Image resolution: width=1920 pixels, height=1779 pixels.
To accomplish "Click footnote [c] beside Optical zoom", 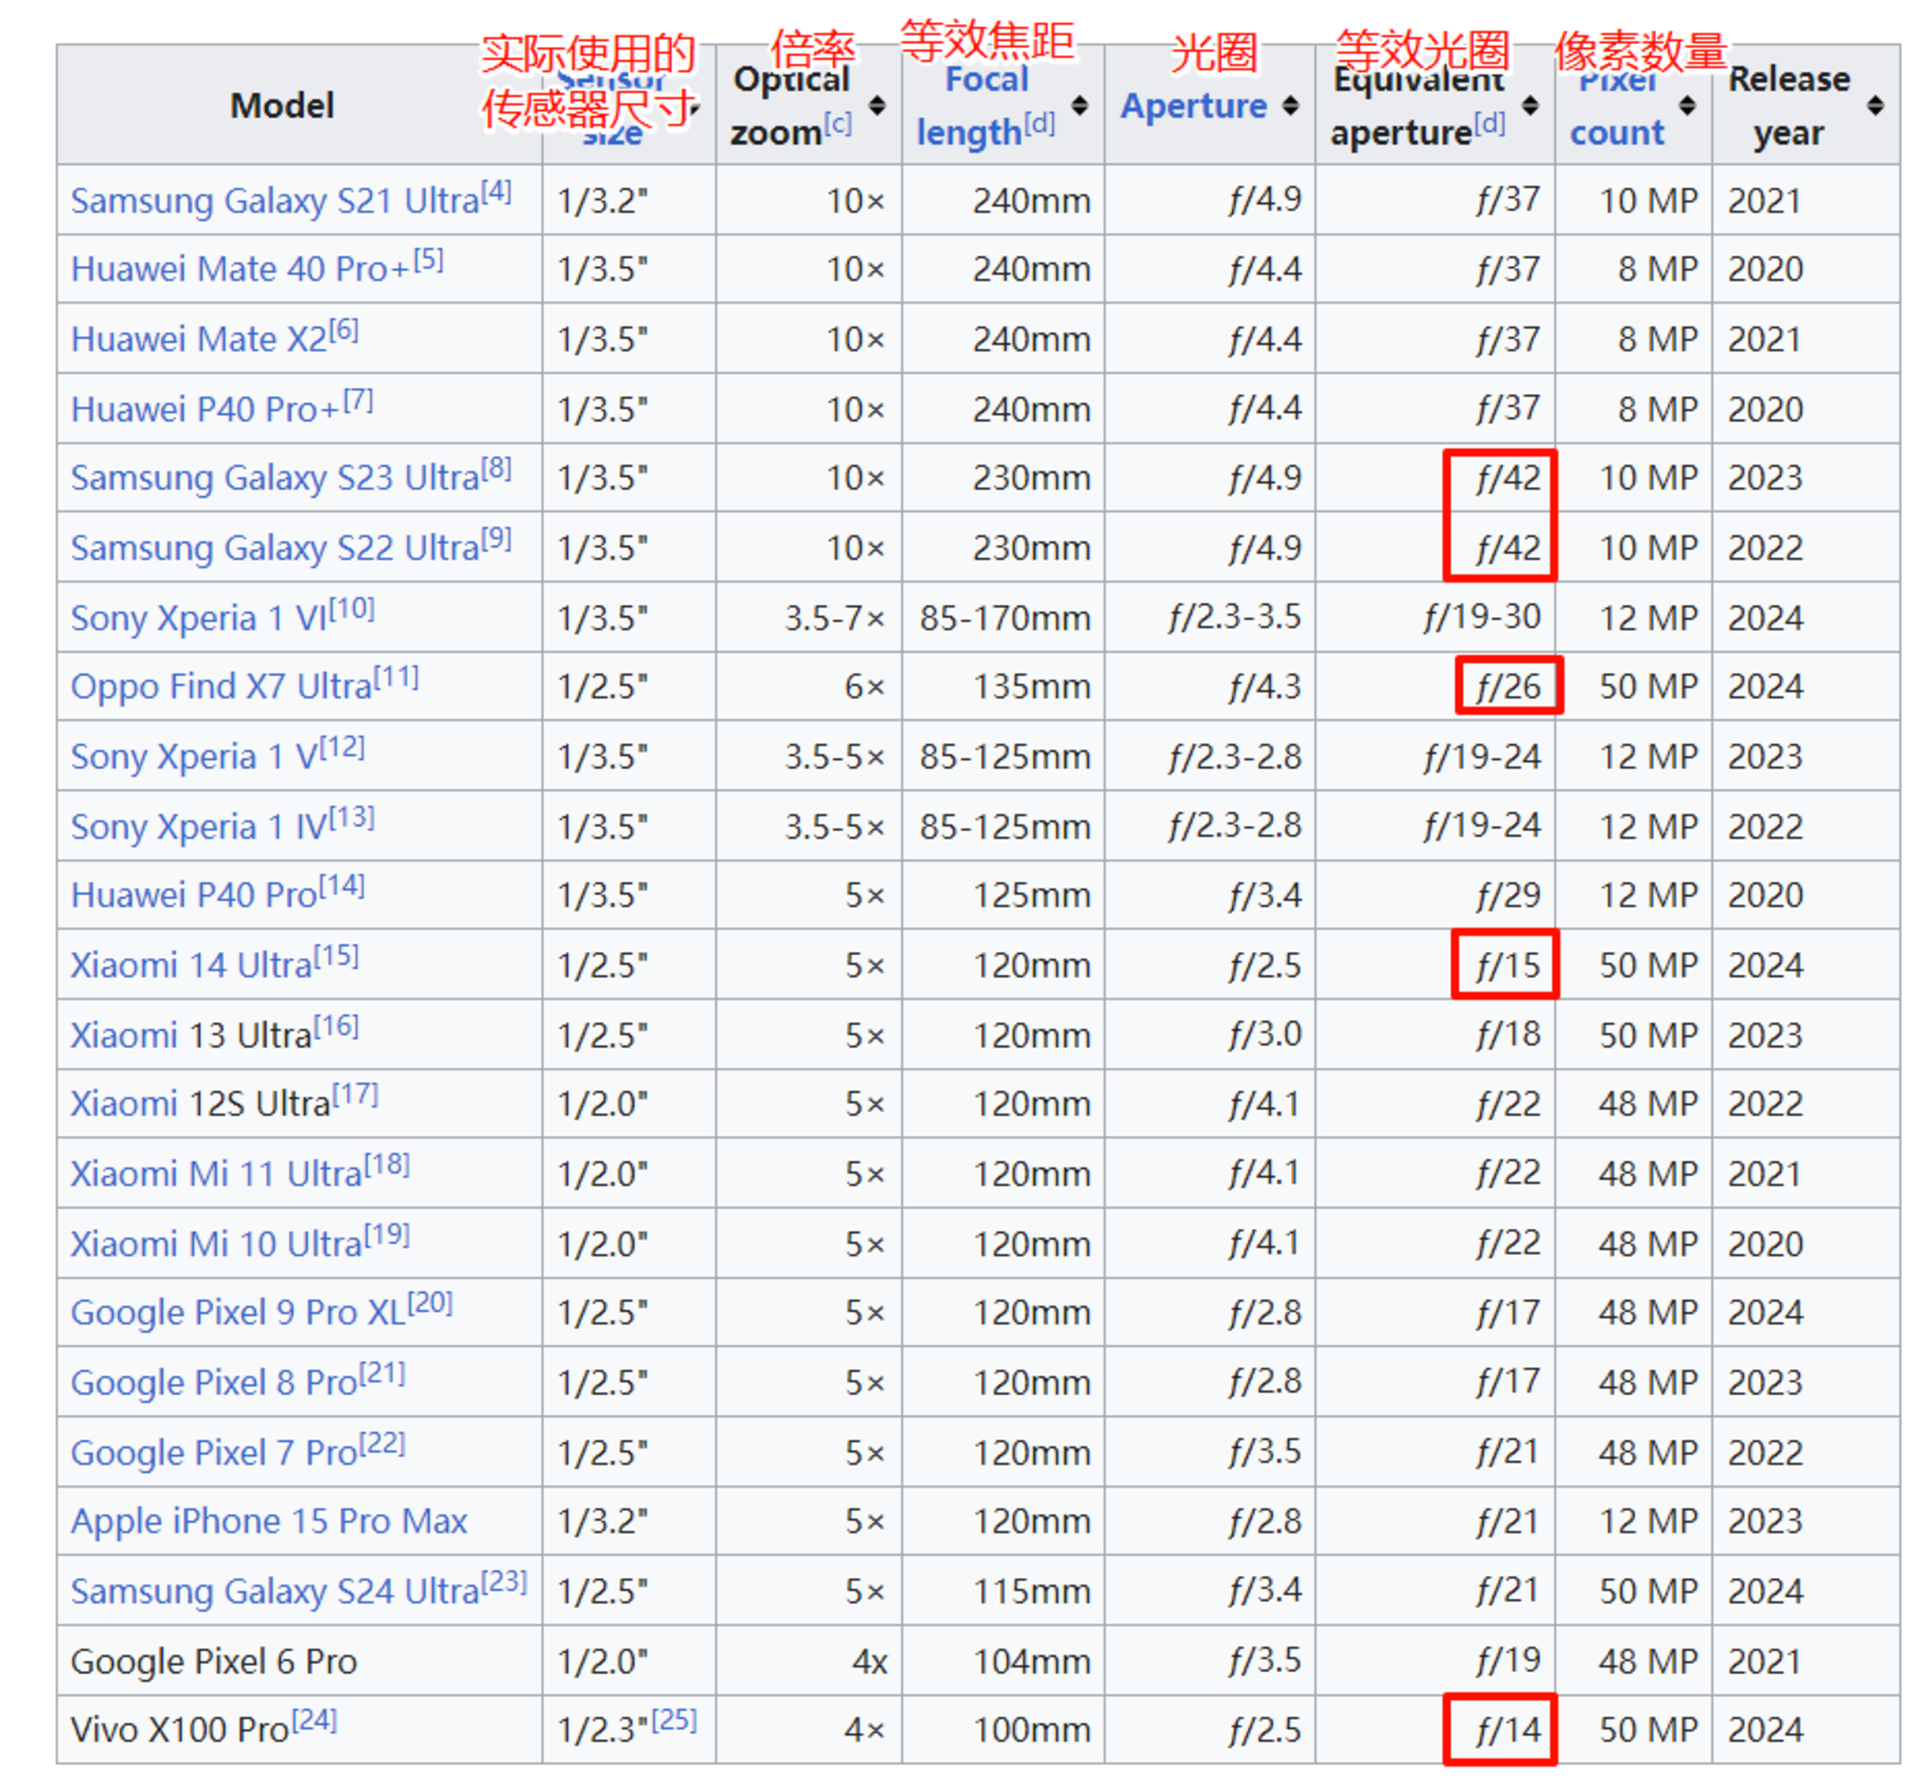I will (x=837, y=124).
